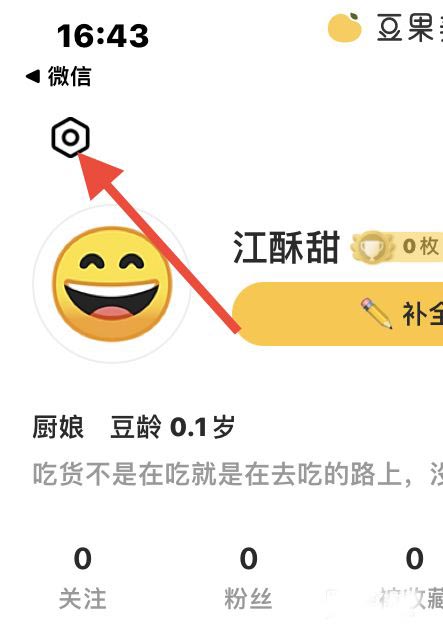Tap the pencil icon on yellow button
This screenshot has height=631, width=443.
(376, 313)
